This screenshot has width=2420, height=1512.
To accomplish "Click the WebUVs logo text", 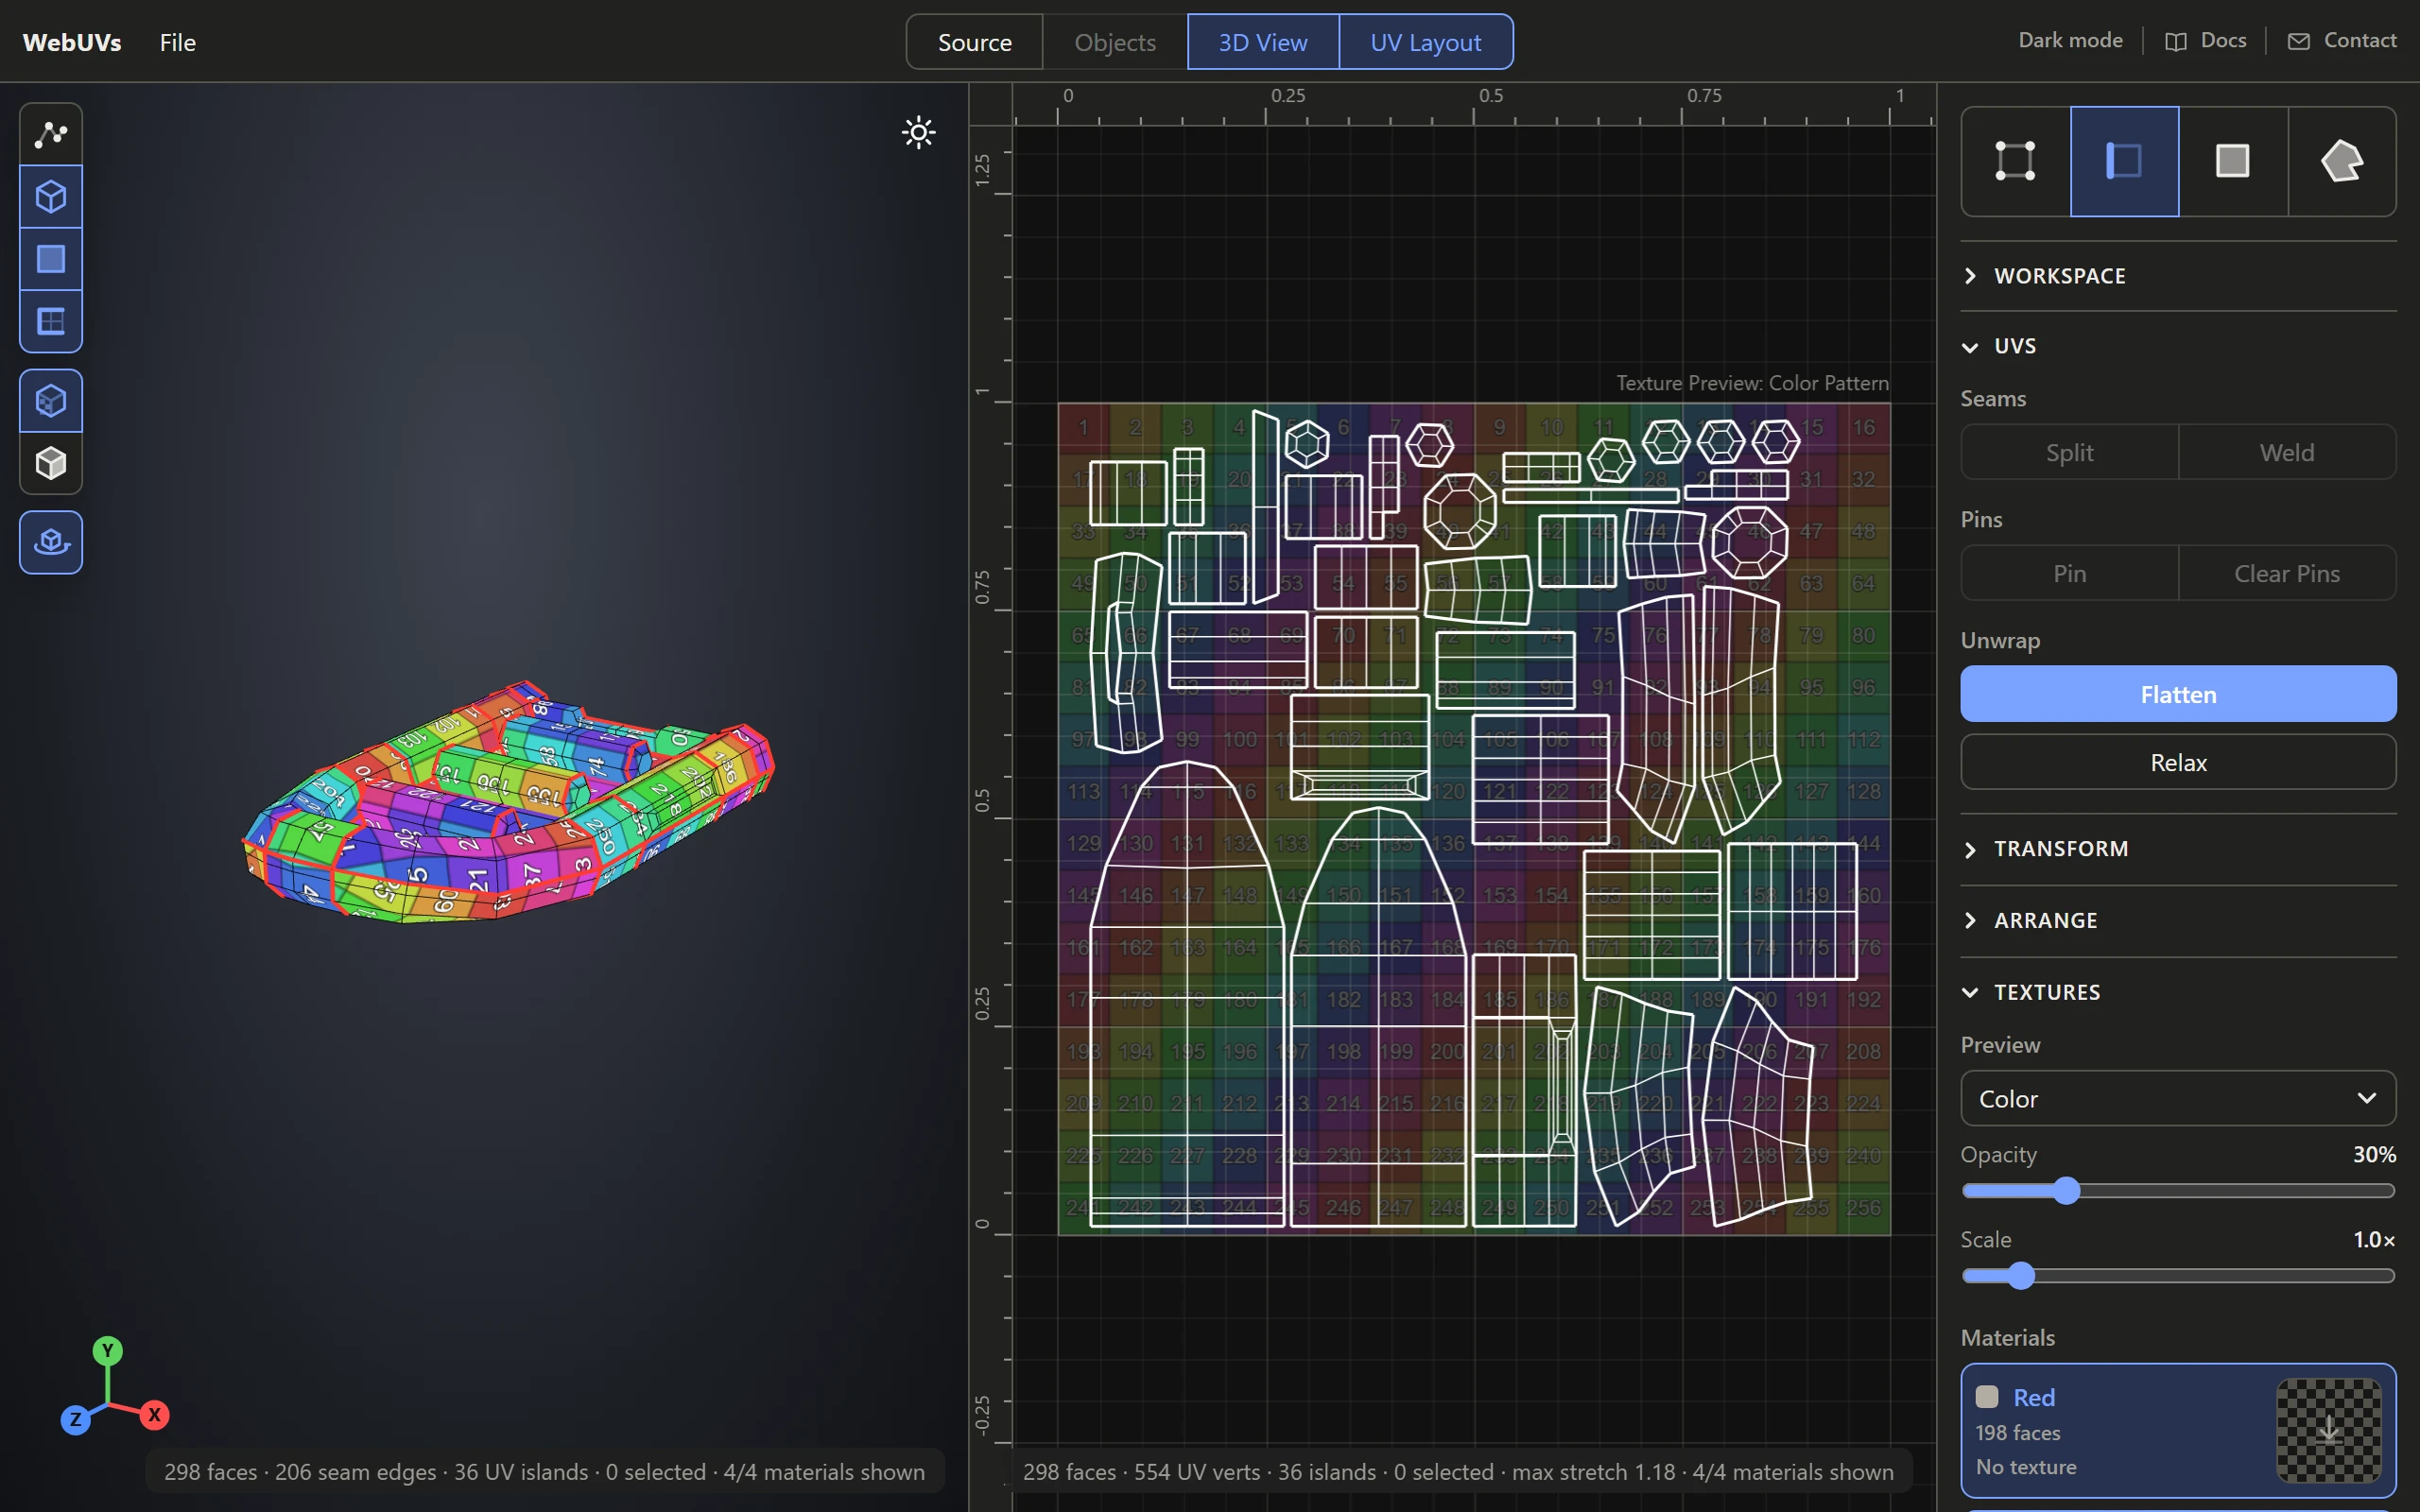I will click(72, 42).
